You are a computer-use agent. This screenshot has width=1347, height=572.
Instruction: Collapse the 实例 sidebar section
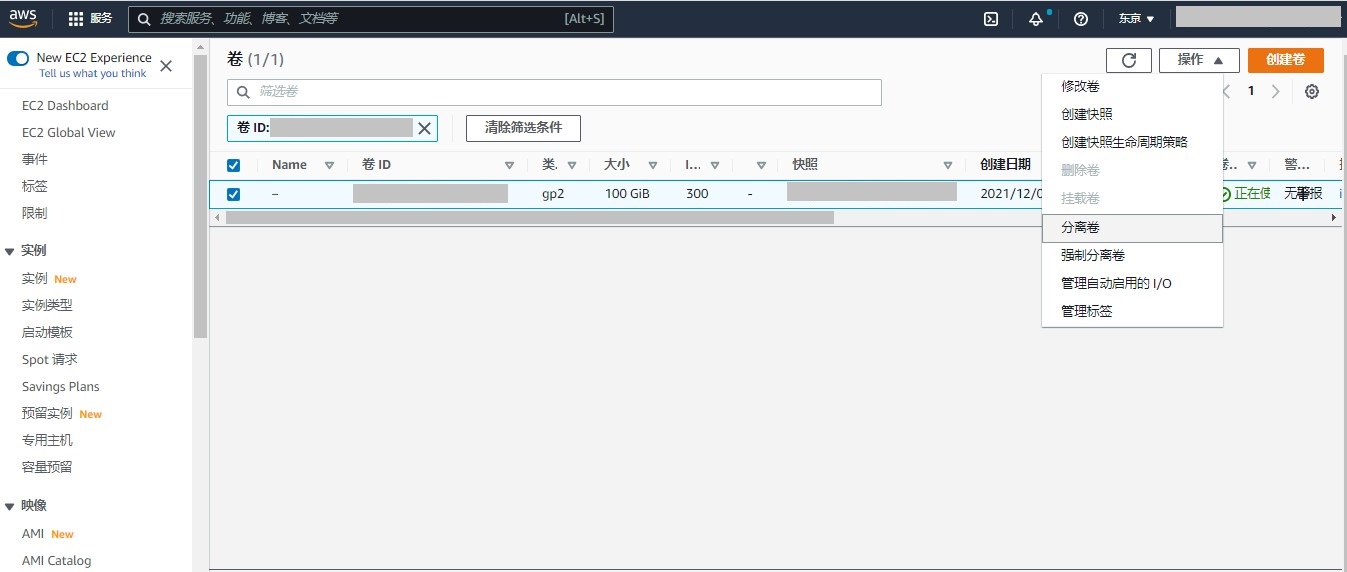[10, 251]
